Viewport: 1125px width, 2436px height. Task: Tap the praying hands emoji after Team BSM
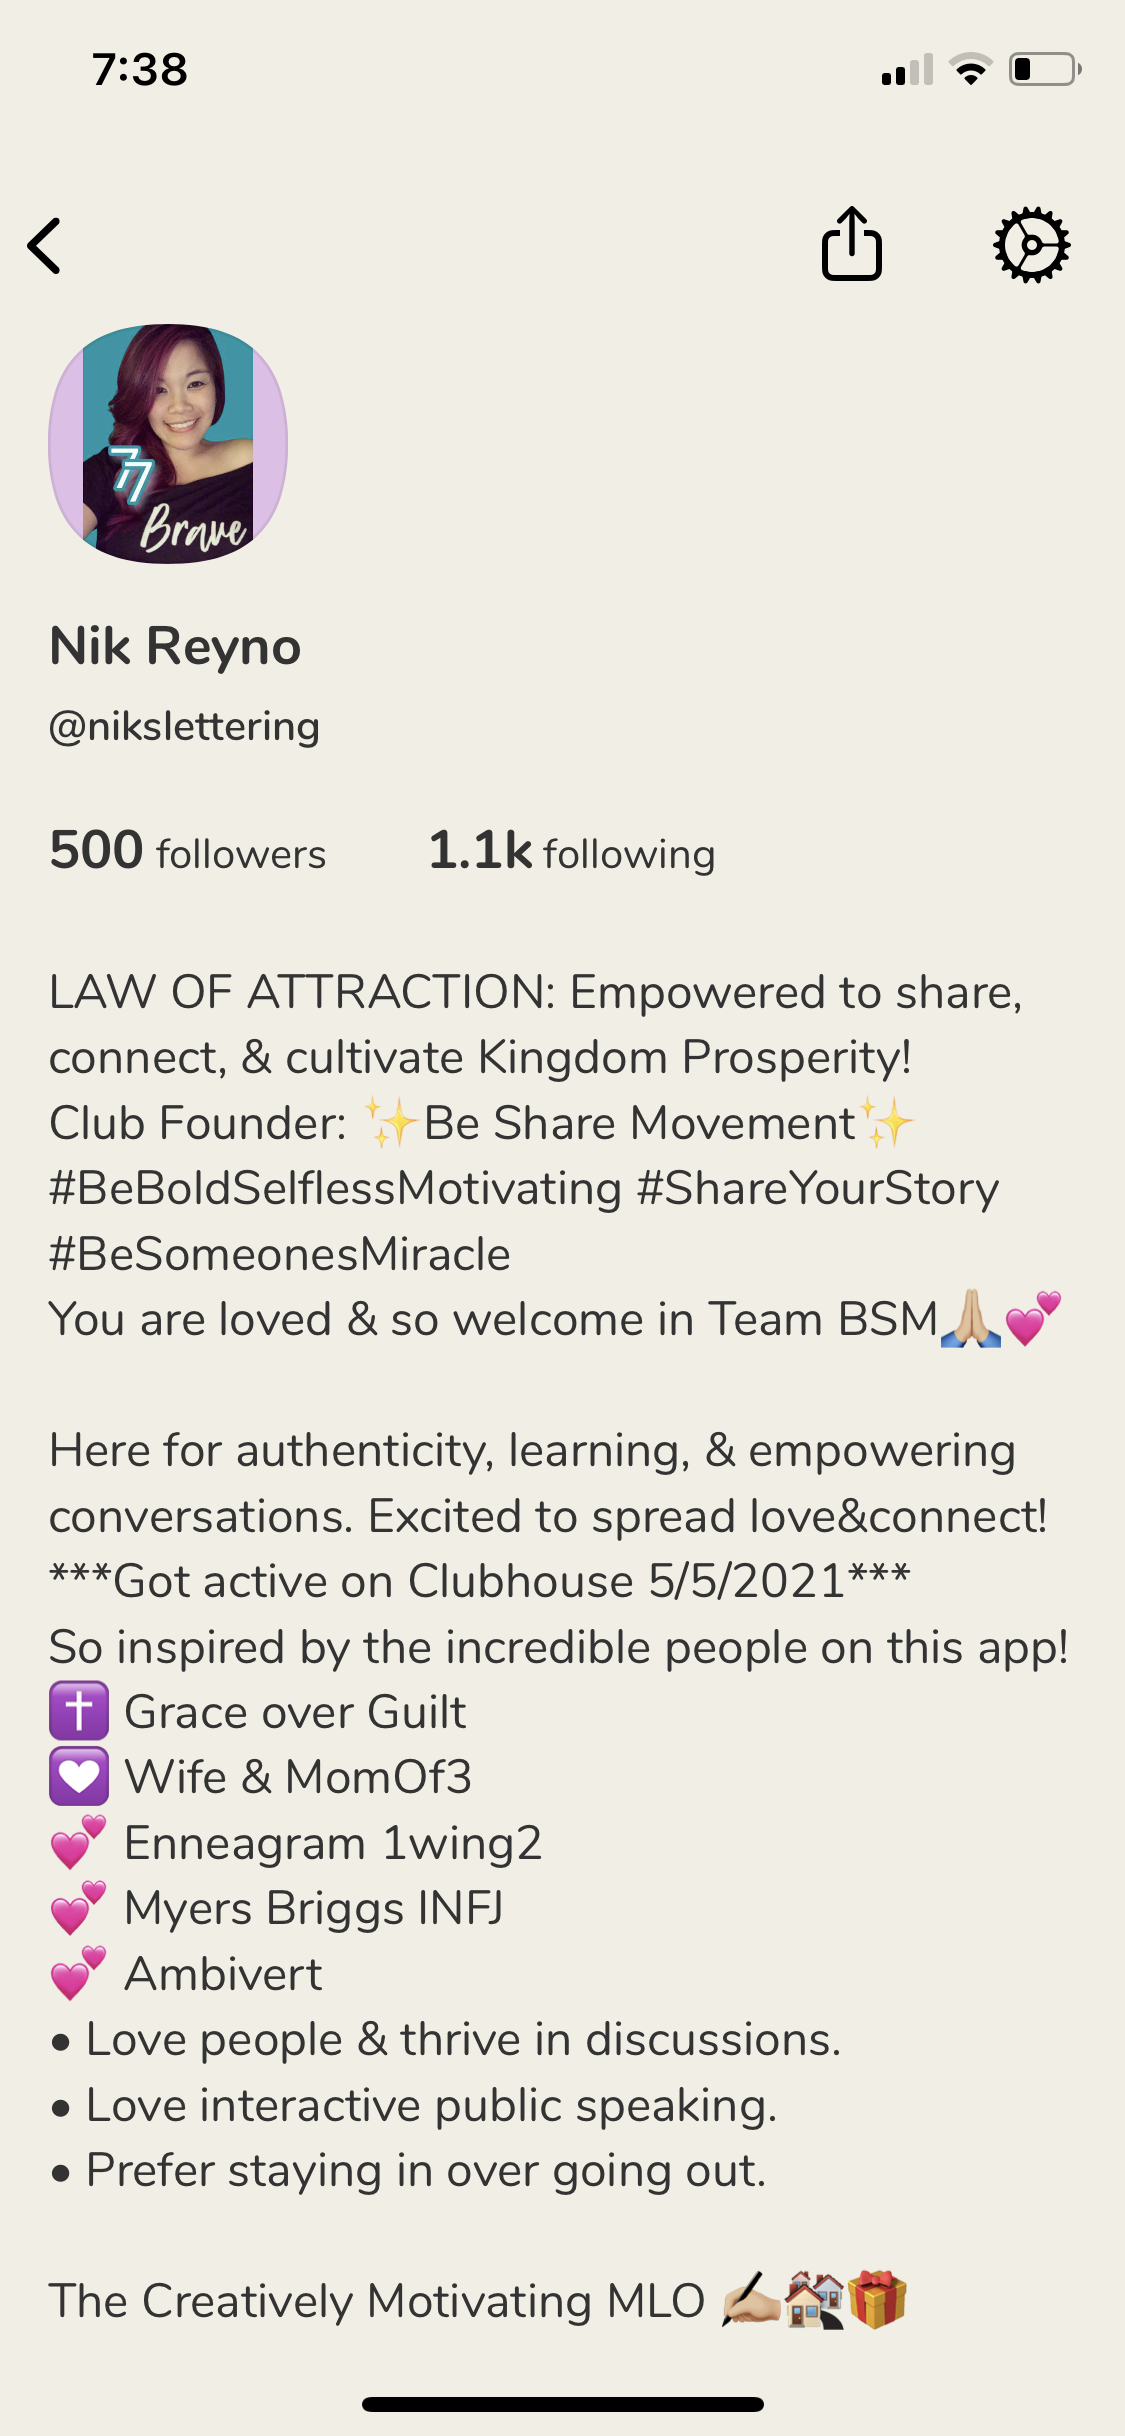tap(971, 1319)
